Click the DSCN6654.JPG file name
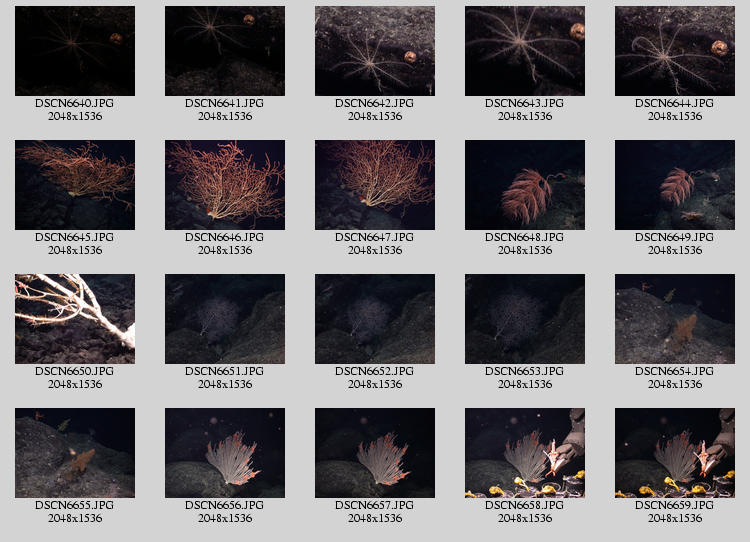The image size is (750, 542). (674, 371)
